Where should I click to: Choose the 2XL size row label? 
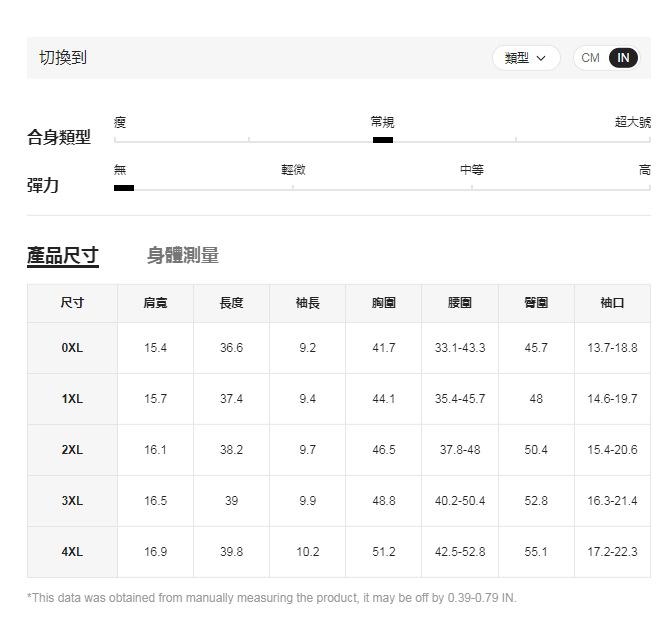coord(72,450)
